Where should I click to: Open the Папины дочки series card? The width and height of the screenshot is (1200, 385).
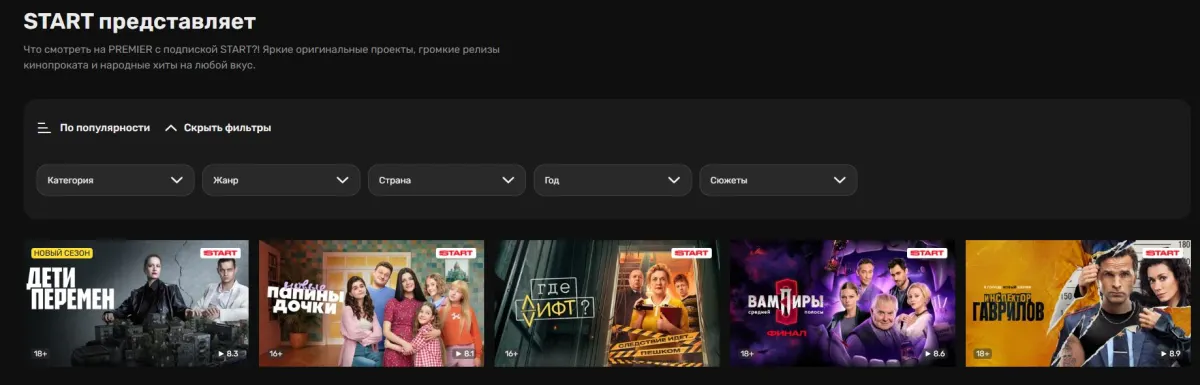point(371,303)
